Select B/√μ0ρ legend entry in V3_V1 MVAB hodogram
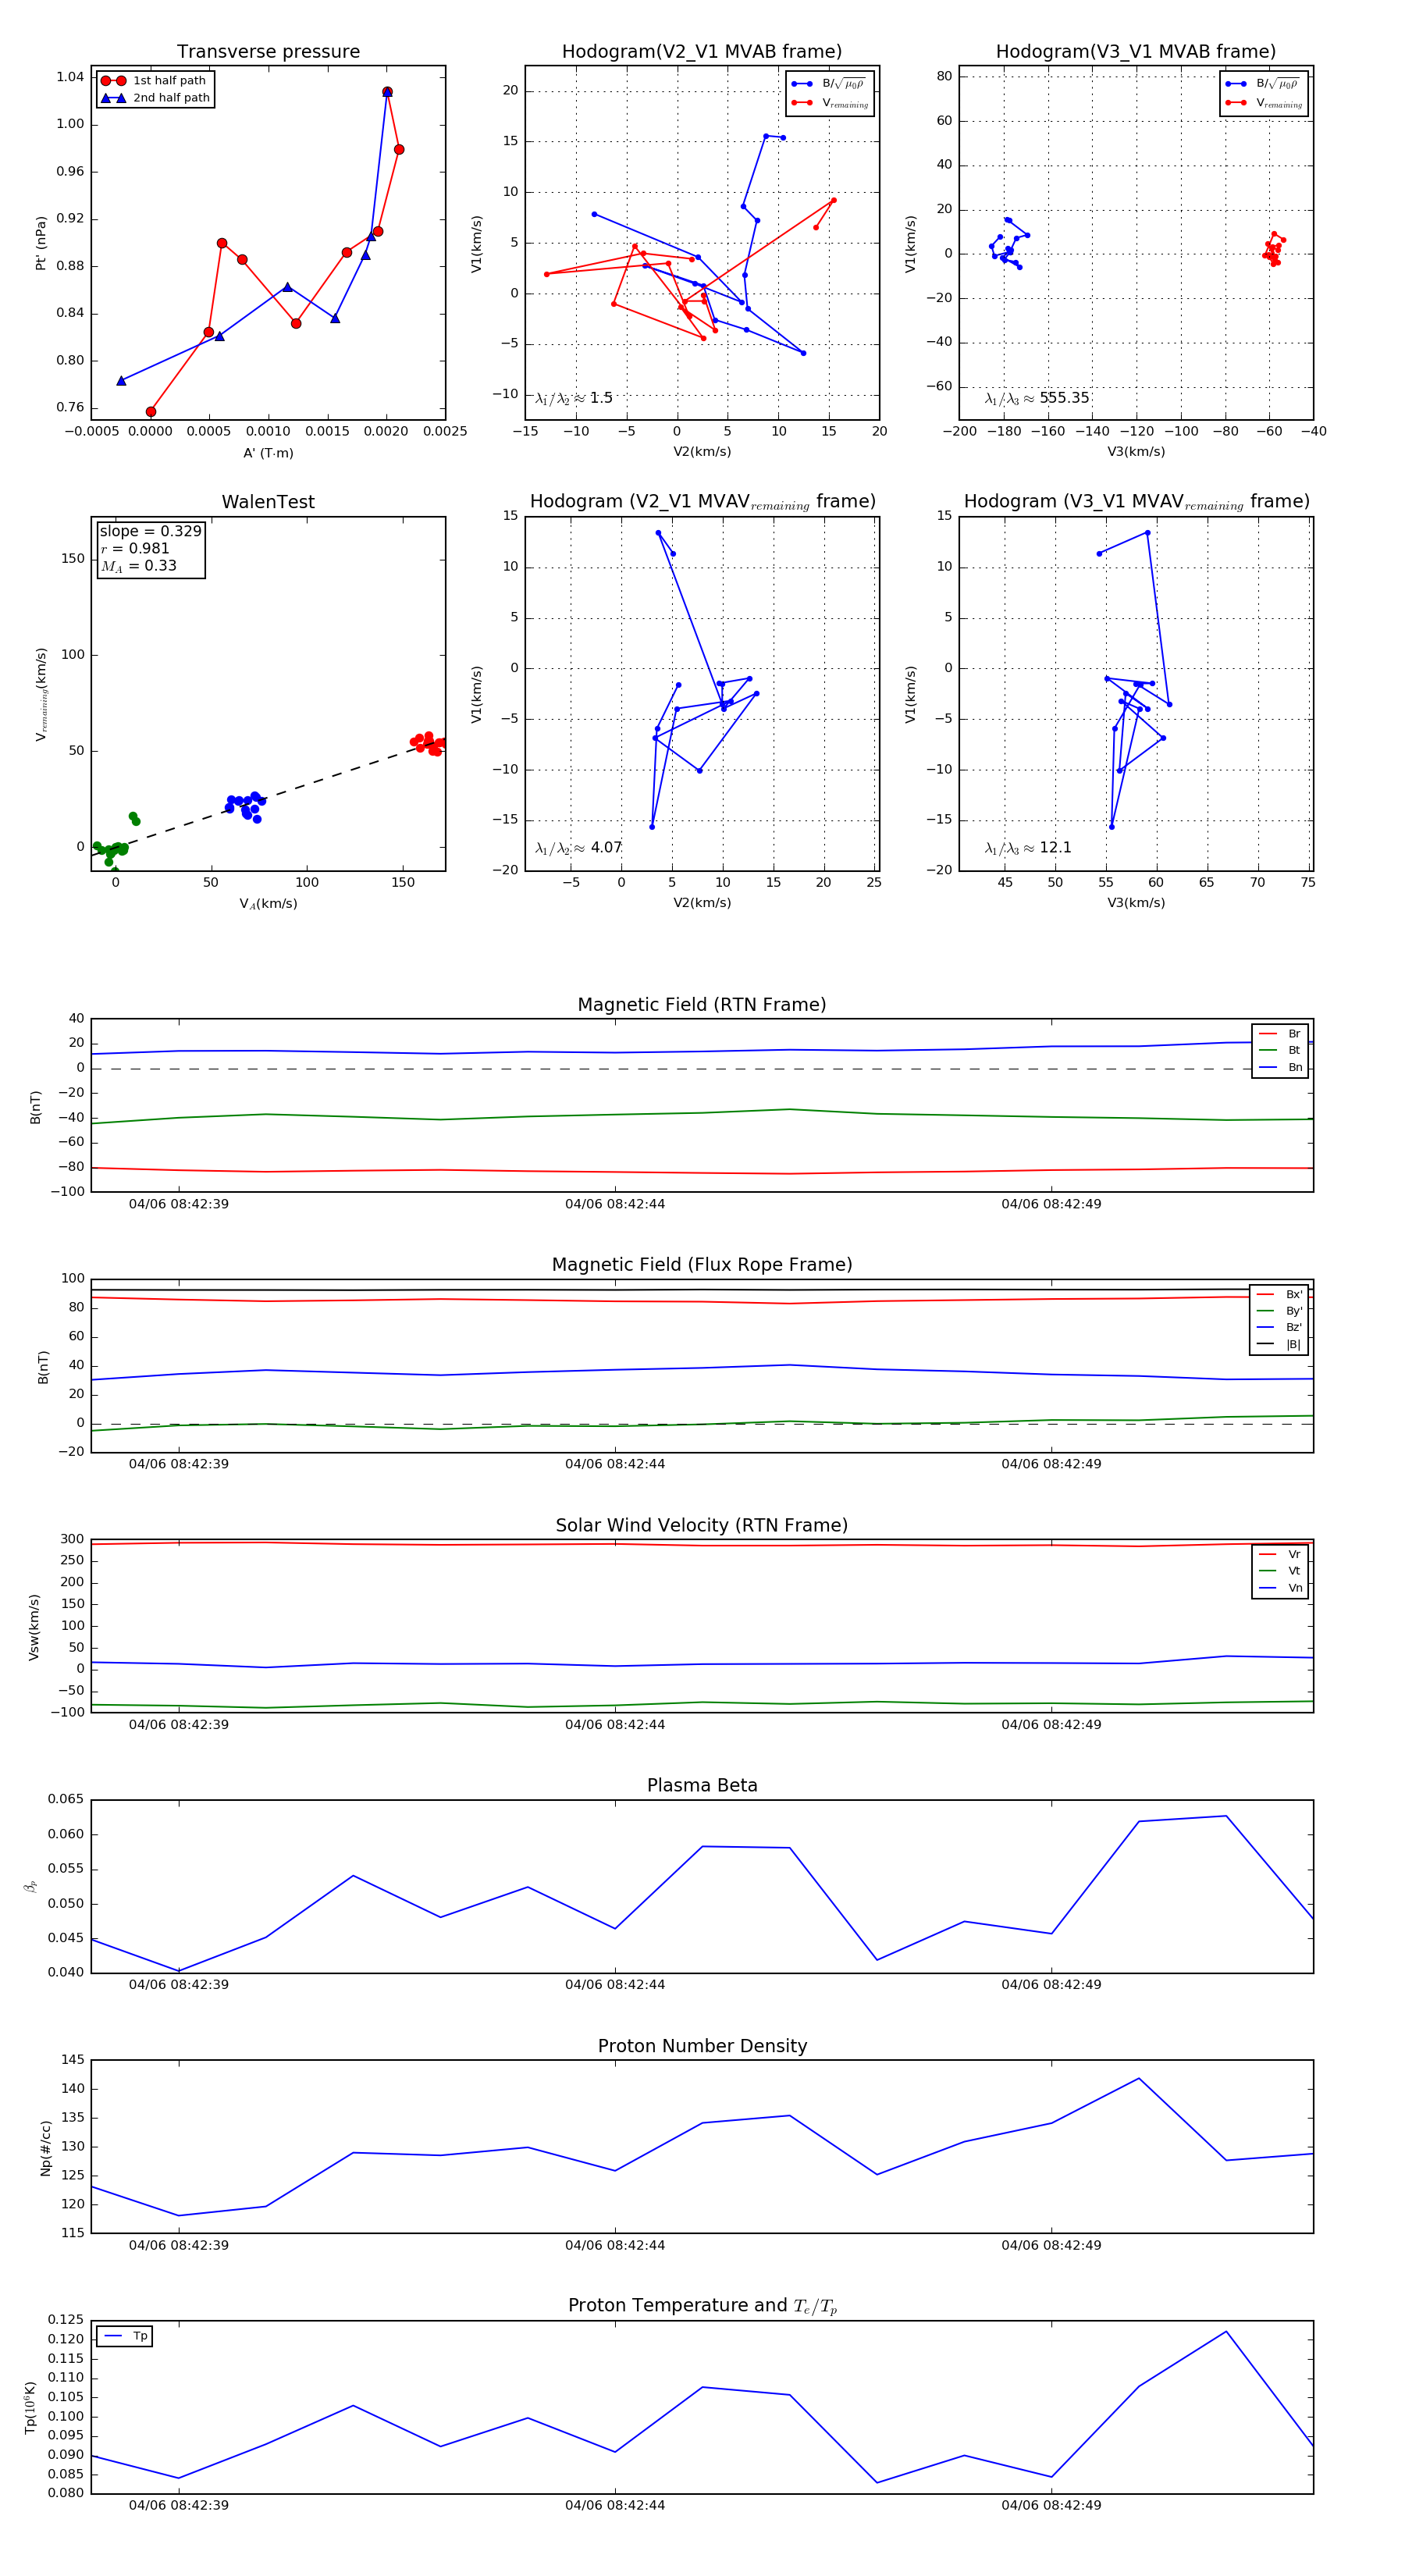This screenshot has width=1405, height=2576. (x=1263, y=84)
